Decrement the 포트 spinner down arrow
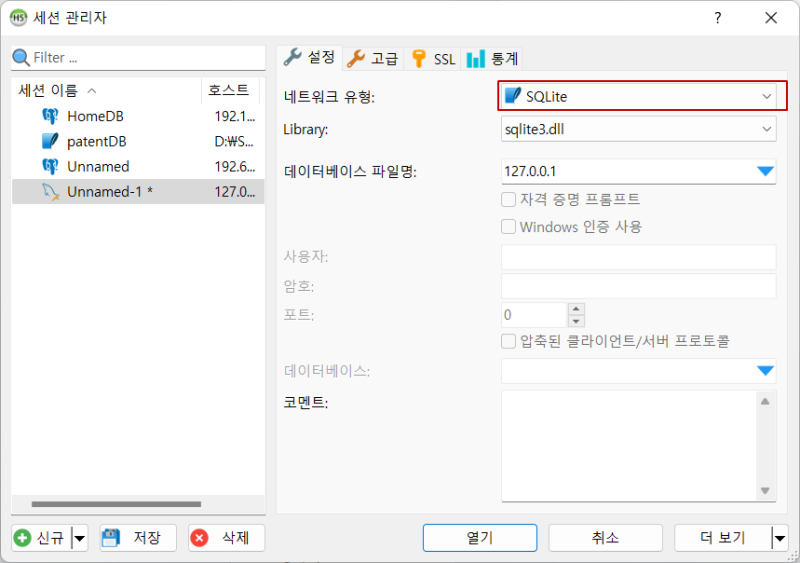 pyautogui.click(x=576, y=321)
